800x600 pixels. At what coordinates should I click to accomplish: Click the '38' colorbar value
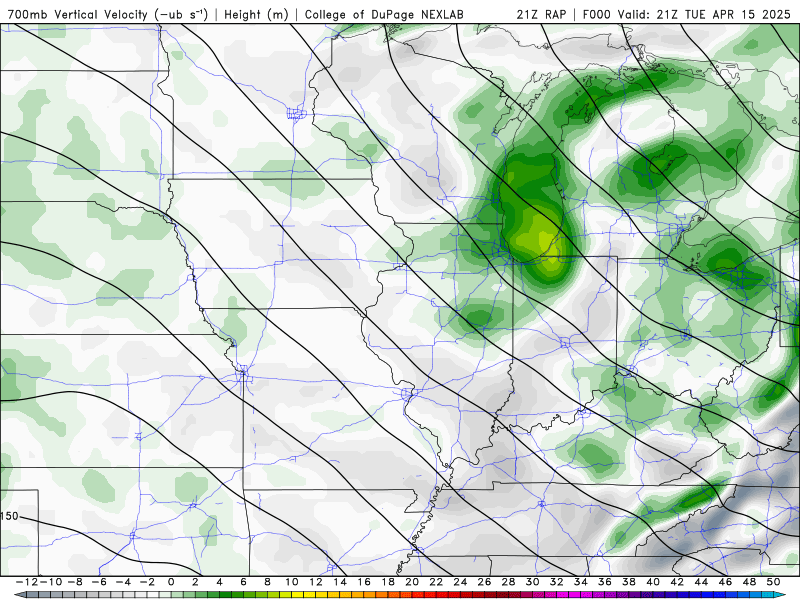[x=629, y=582]
